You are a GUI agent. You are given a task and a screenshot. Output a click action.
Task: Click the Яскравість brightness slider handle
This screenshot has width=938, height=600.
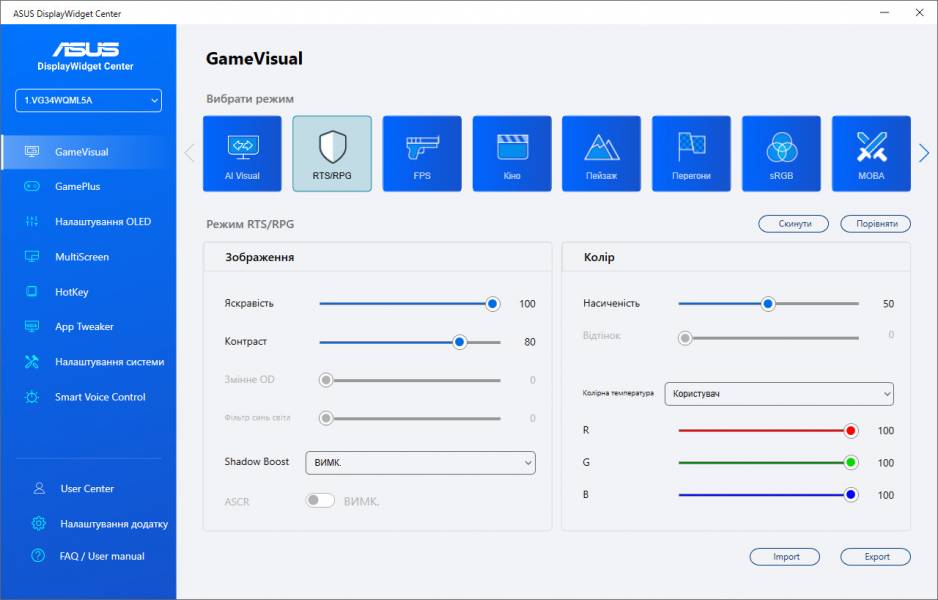pyautogui.click(x=492, y=304)
